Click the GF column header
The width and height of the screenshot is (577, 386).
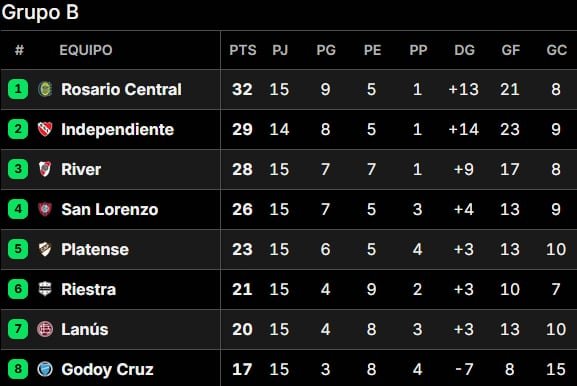pyautogui.click(x=510, y=50)
